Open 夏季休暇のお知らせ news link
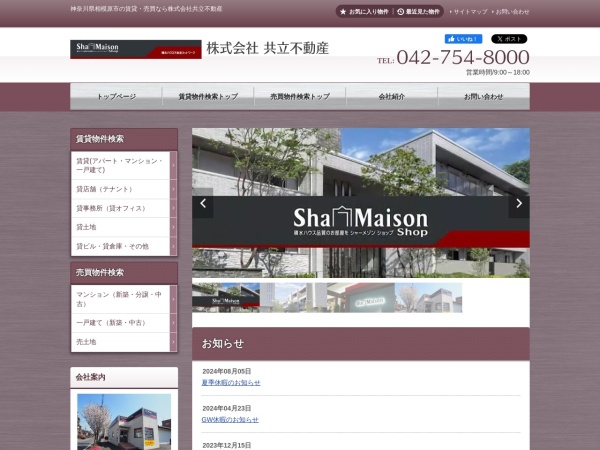 [231, 382]
